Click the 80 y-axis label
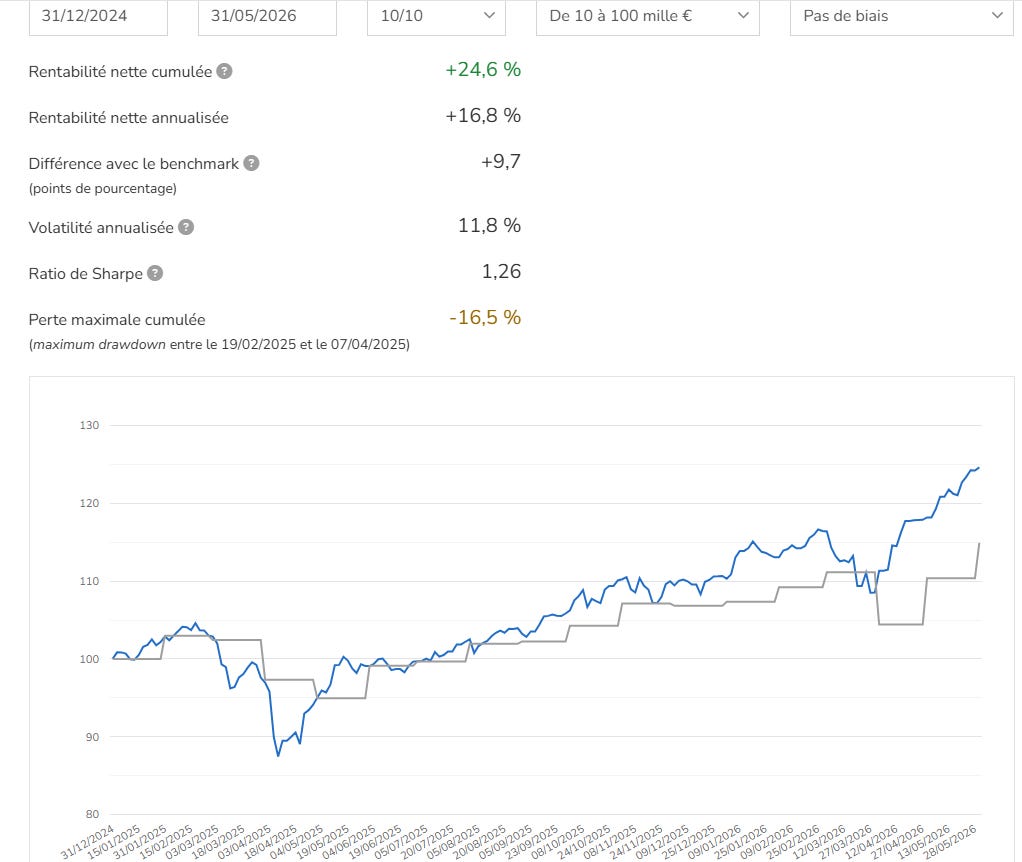This screenshot has width=1022, height=862. (92, 814)
